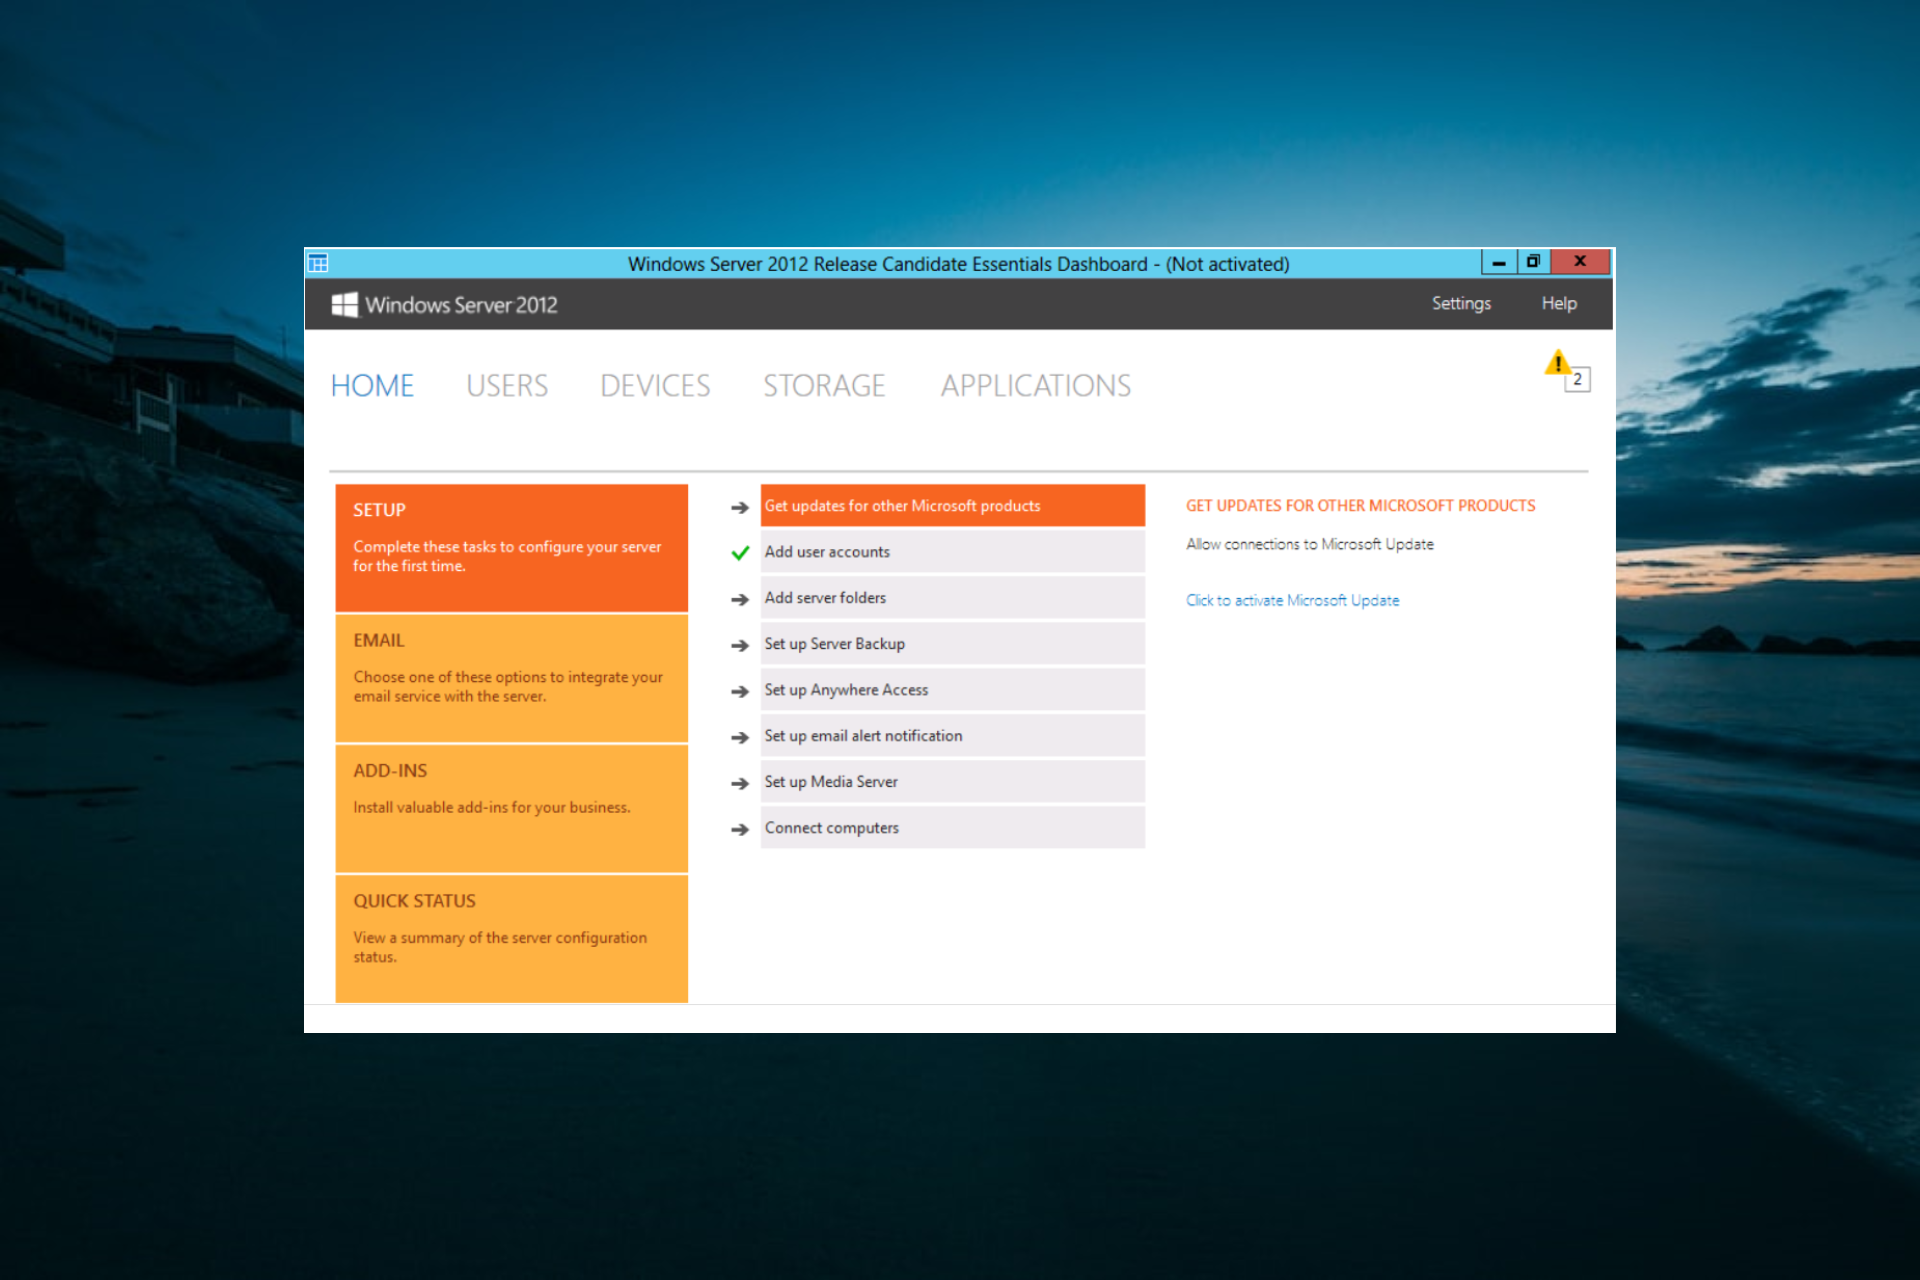Viewport: 1920px width, 1280px height.
Task: Click arrow icon beside Add server folders
Action: [740, 600]
